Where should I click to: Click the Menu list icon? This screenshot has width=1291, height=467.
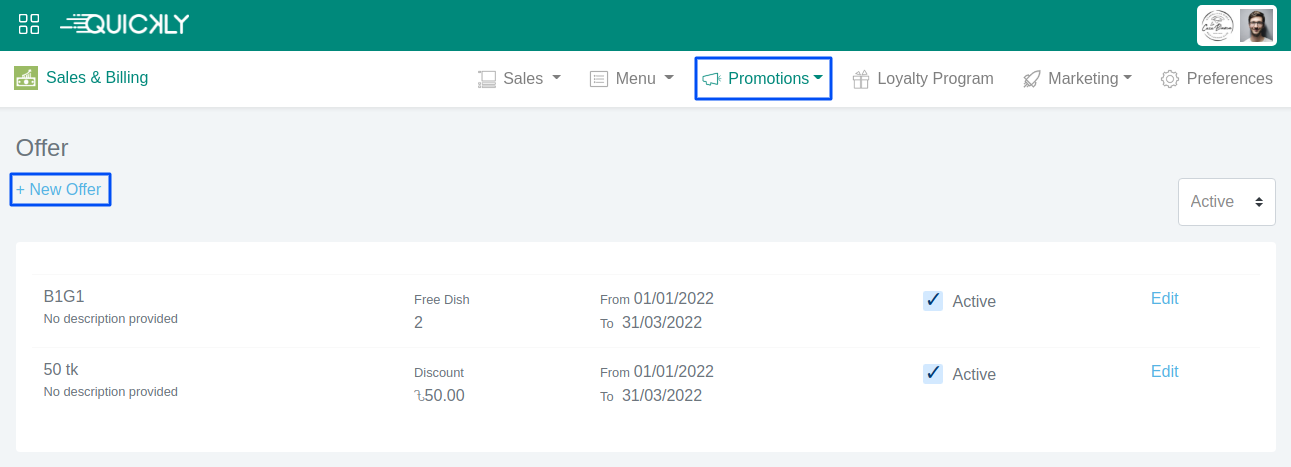coord(599,79)
